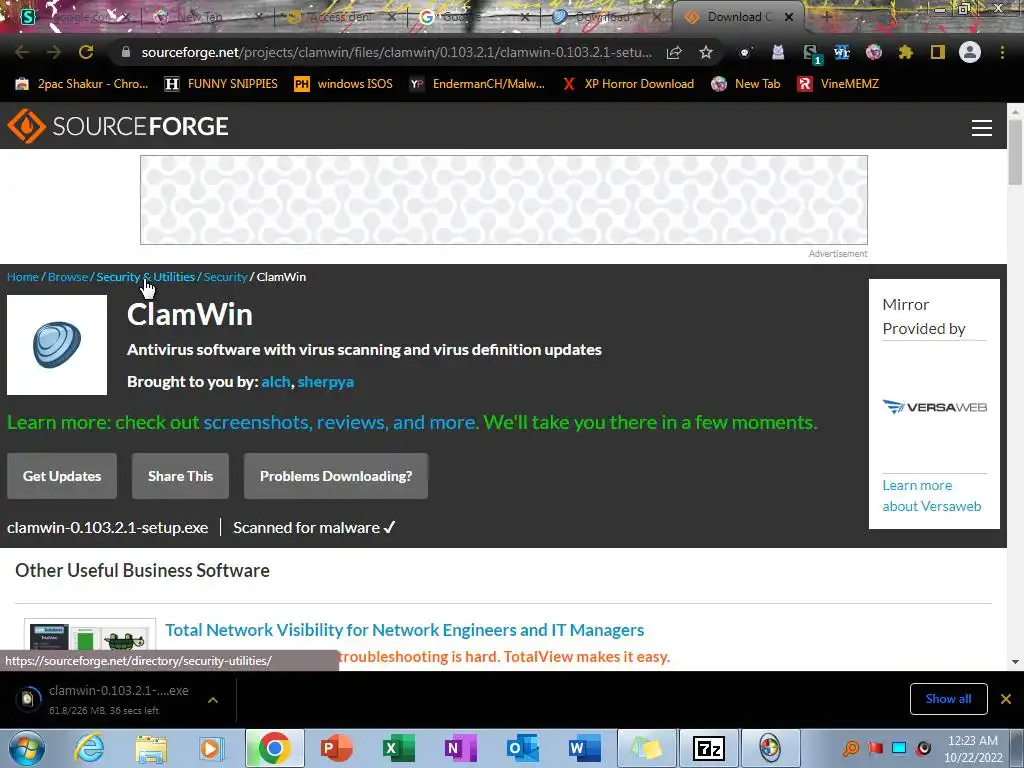This screenshot has height=768, width=1024.
Task: Click Action Center flag tray icon
Action: [x=875, y=748]
